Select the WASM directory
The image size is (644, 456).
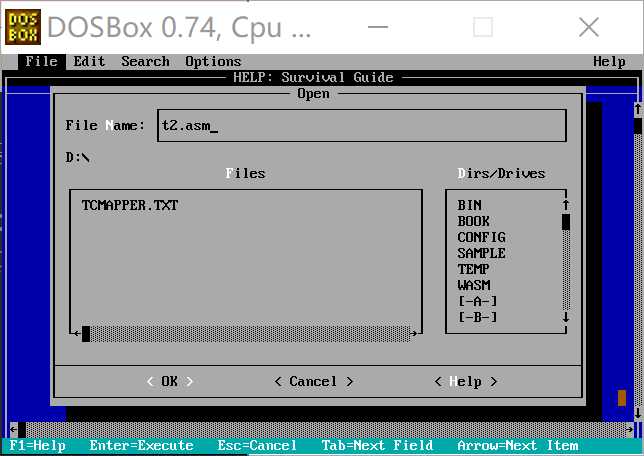point(474,285)
